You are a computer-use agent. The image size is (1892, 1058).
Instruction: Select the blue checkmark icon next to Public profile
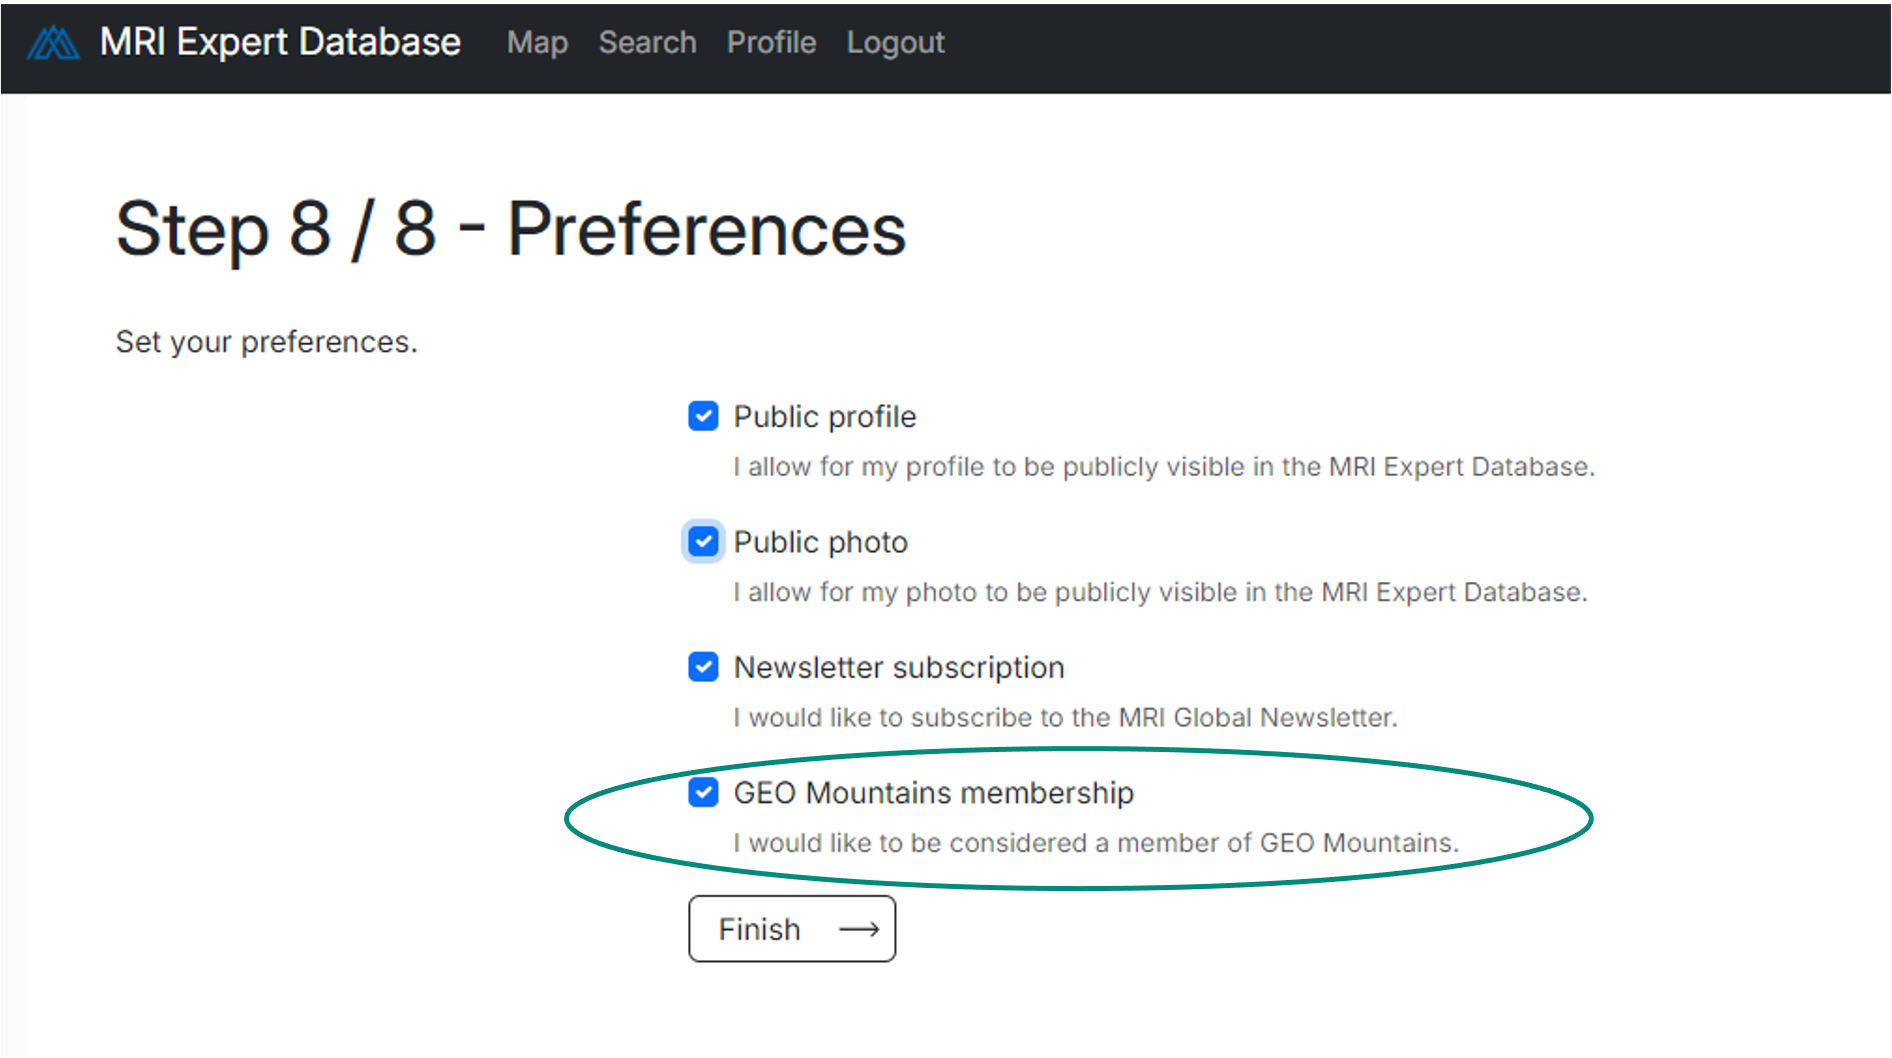pos(703,416)
